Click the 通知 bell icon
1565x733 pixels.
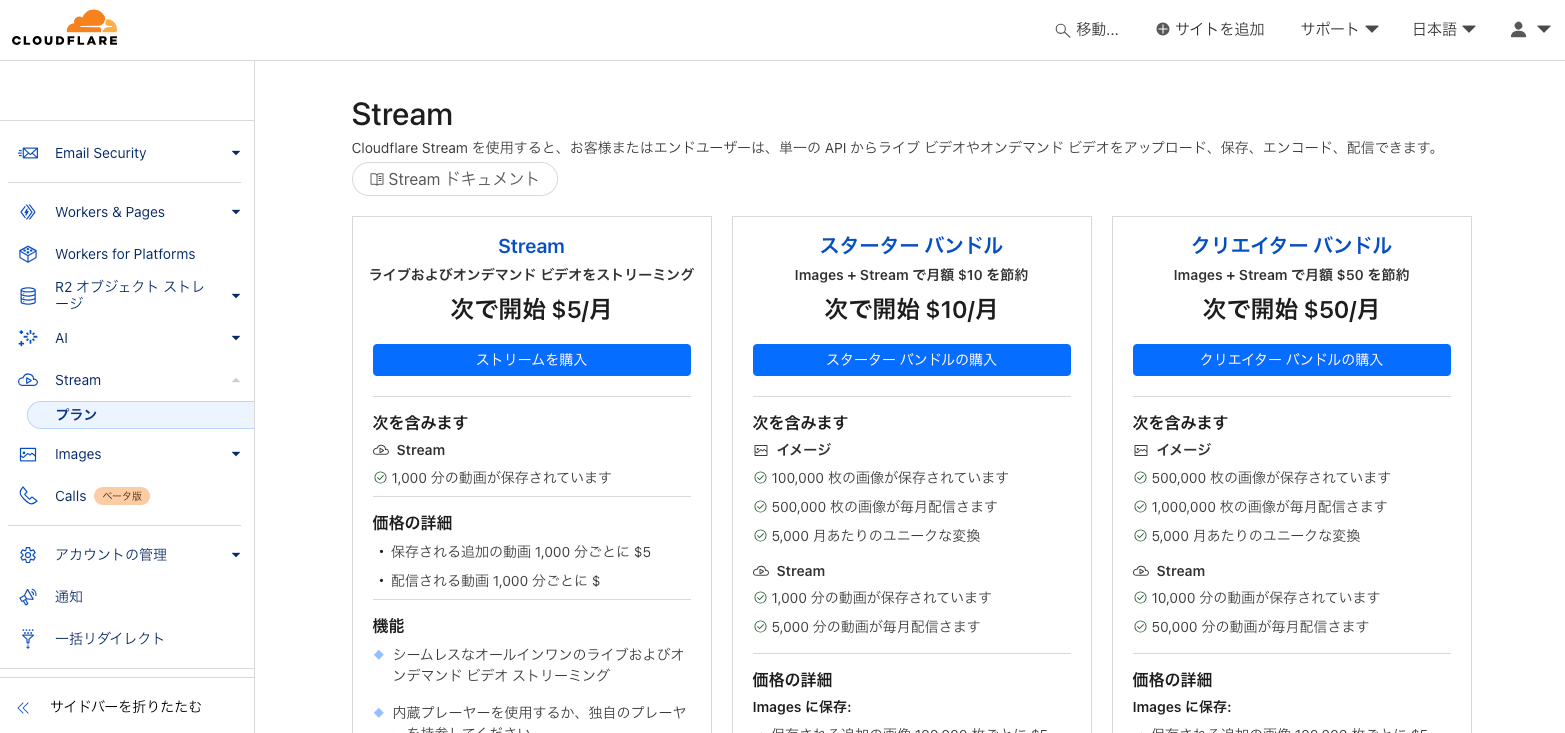pos(25,596)
